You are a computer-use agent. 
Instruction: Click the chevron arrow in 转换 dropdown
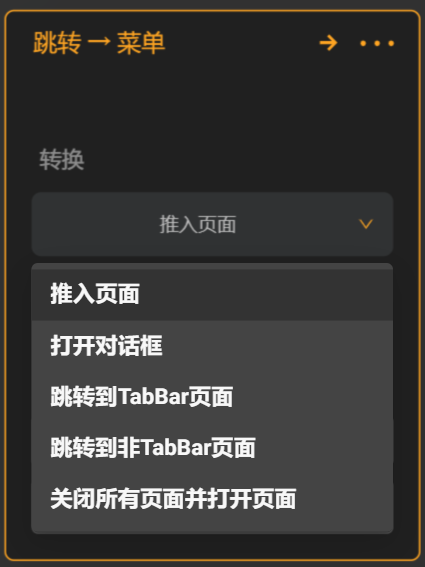pyautogui.click(x=366, y=224)
